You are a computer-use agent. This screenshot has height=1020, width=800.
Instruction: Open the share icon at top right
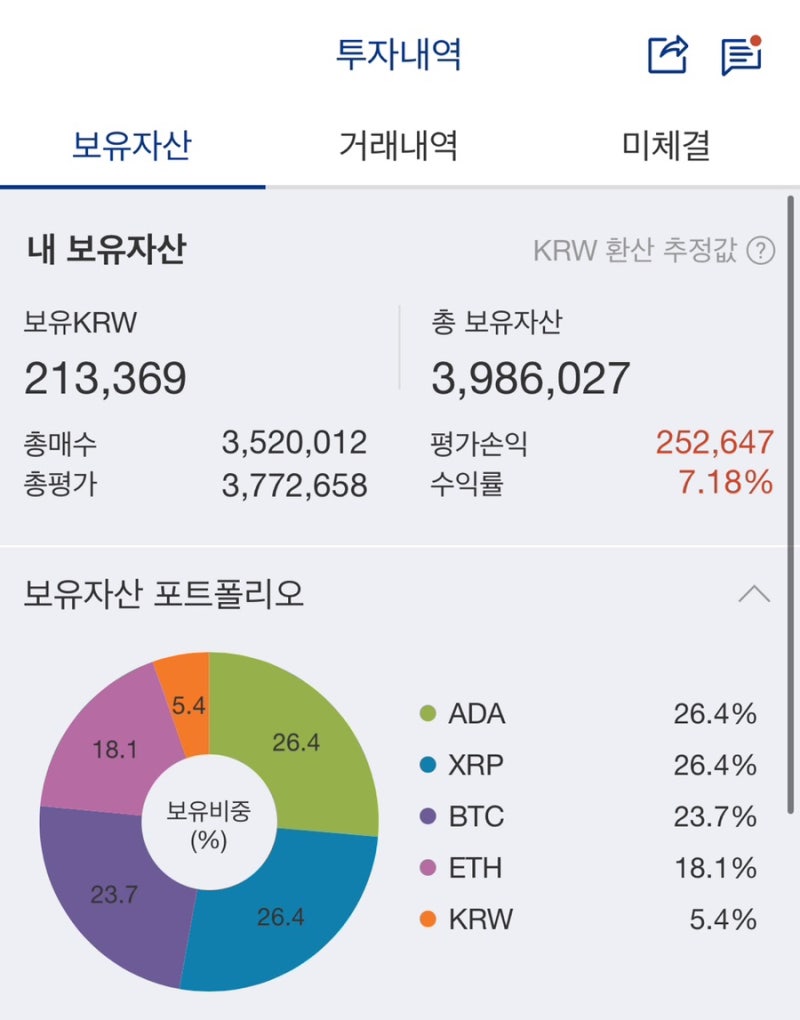[667, 54]
